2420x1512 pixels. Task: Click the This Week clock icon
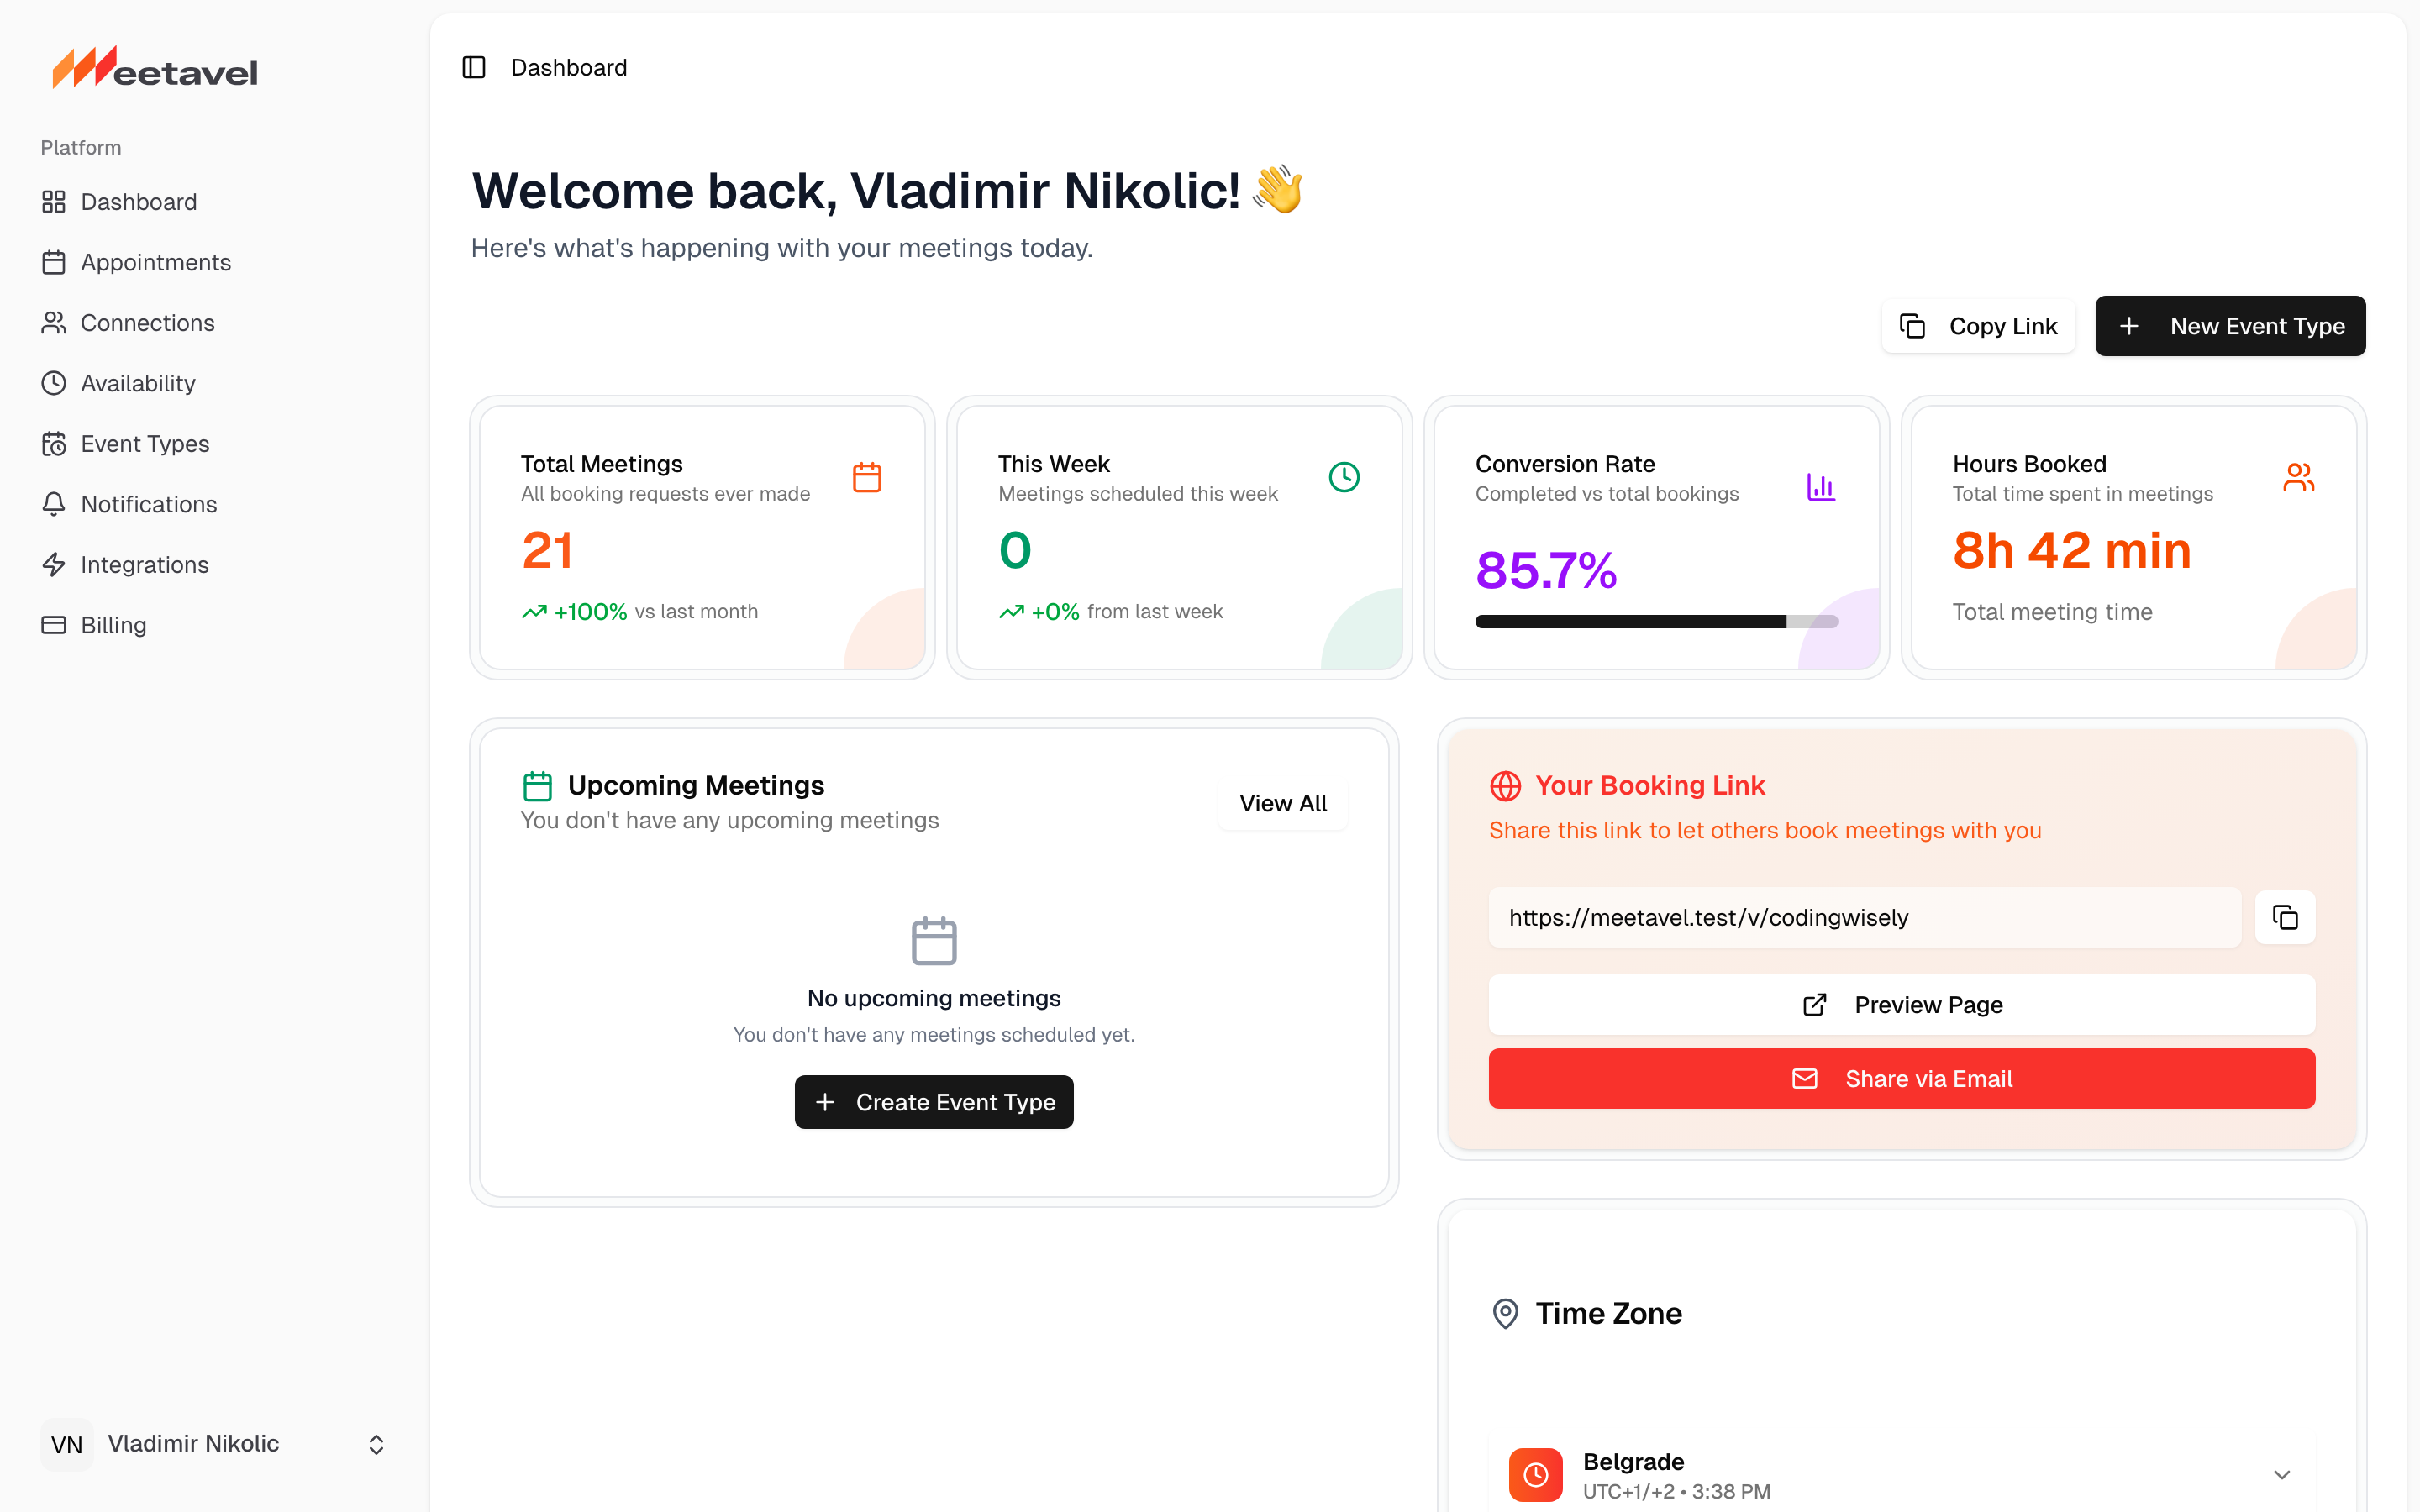(1344, 477)
